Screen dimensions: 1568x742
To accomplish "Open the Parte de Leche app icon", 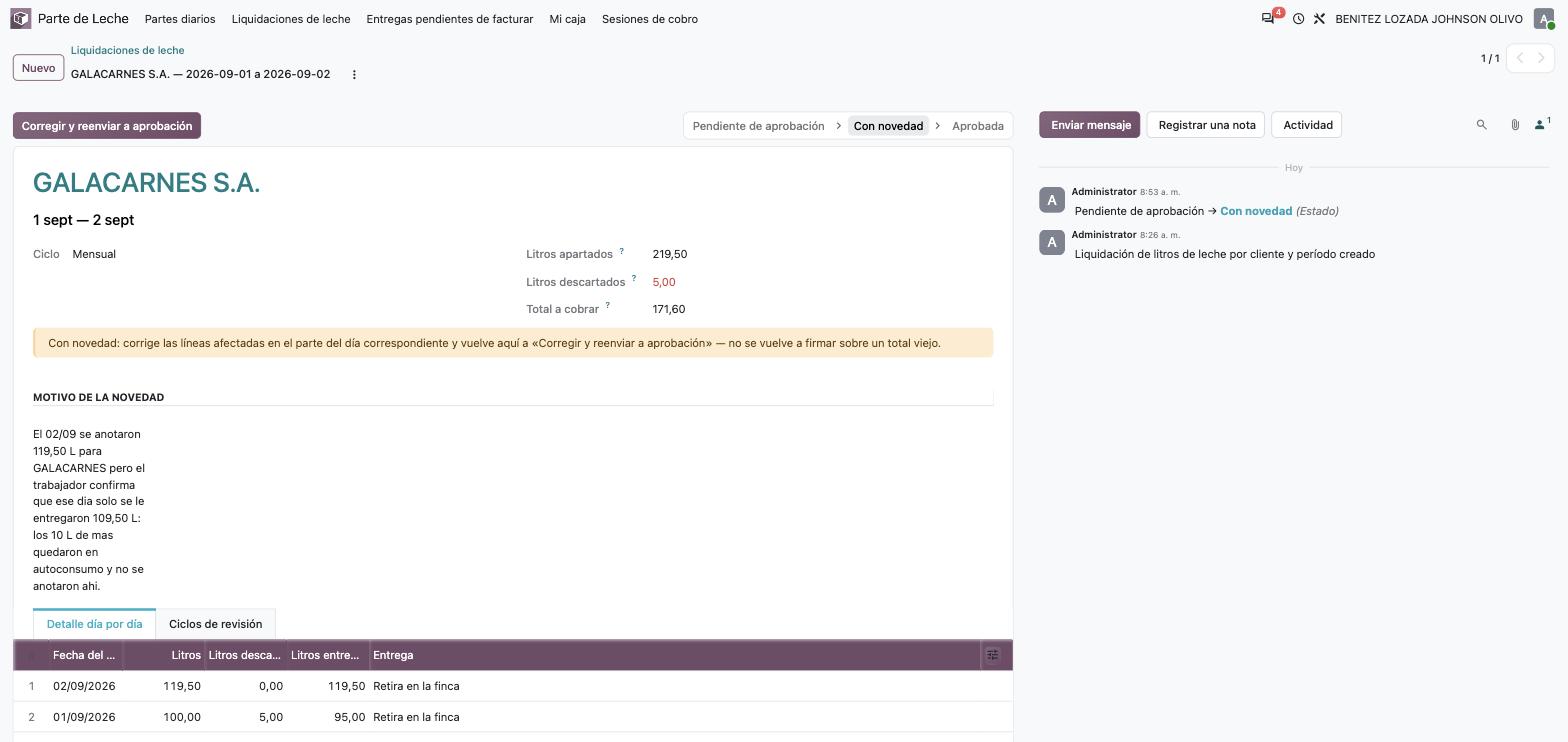I will 20,19.
